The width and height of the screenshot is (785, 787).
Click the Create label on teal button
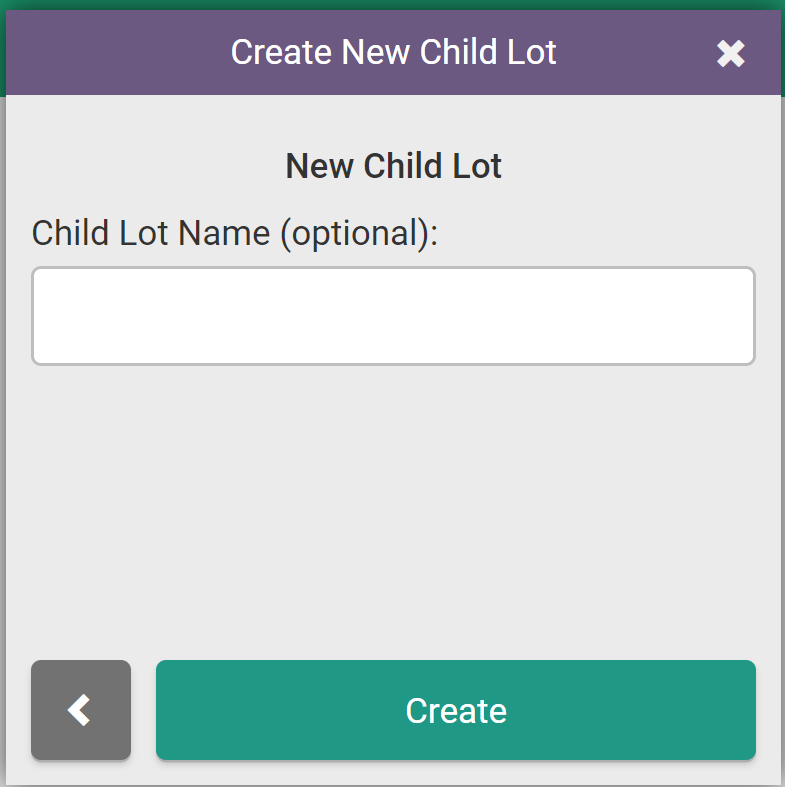[x=456, y=711]
